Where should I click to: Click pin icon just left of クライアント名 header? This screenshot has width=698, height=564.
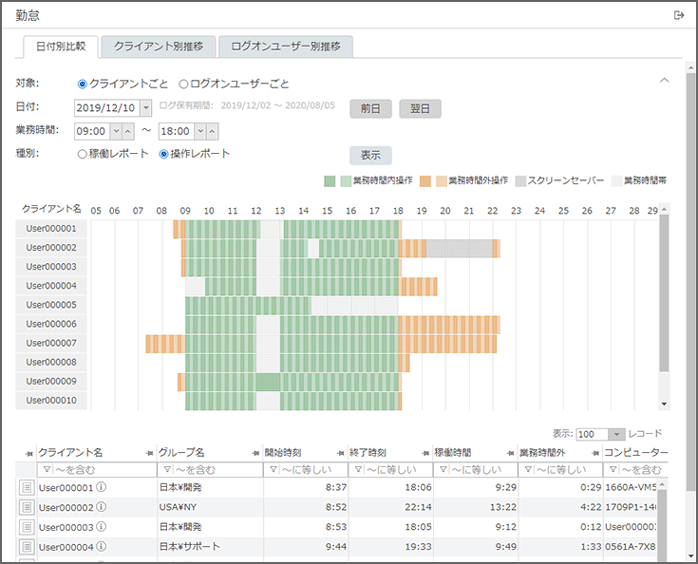coord(29,454)
